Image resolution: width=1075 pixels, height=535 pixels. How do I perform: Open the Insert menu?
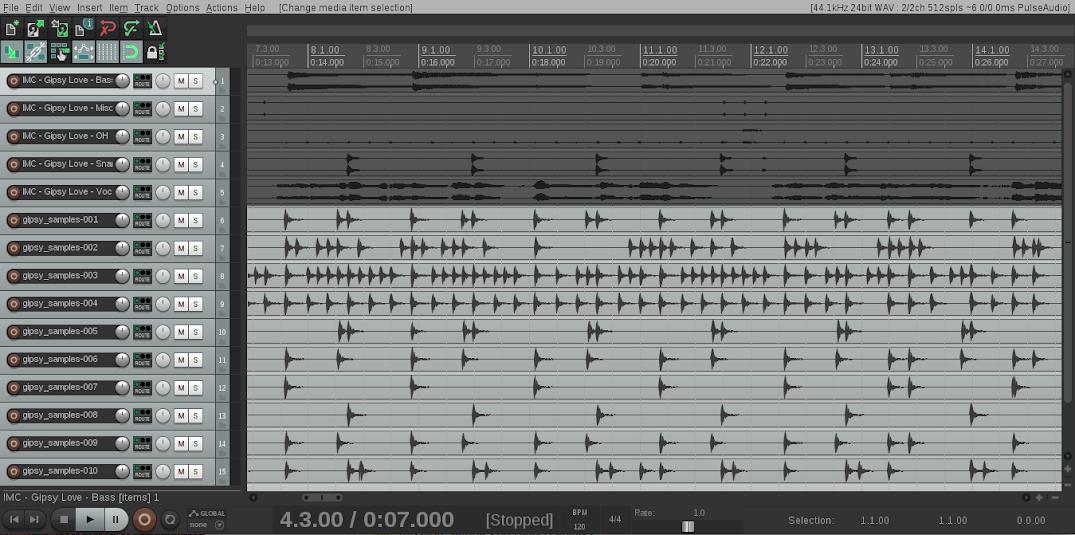[89, 8]
